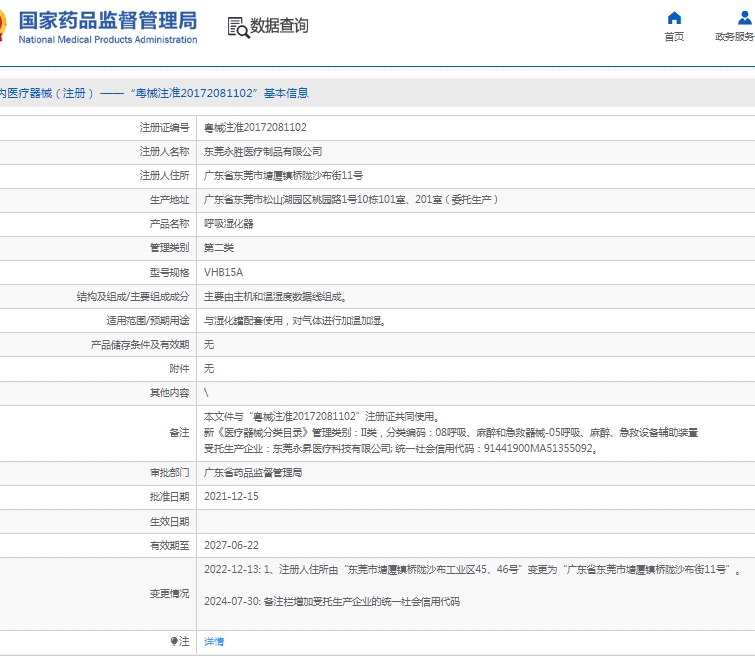Select approval date 2021-12-15
The width and height of the screenshot is (755, 661).
231,496
